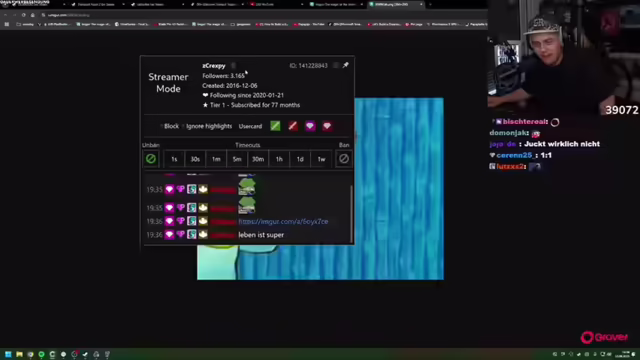640x360 pixels.
Task: Apply 30s timeout
Action: [x=195, y=159]
